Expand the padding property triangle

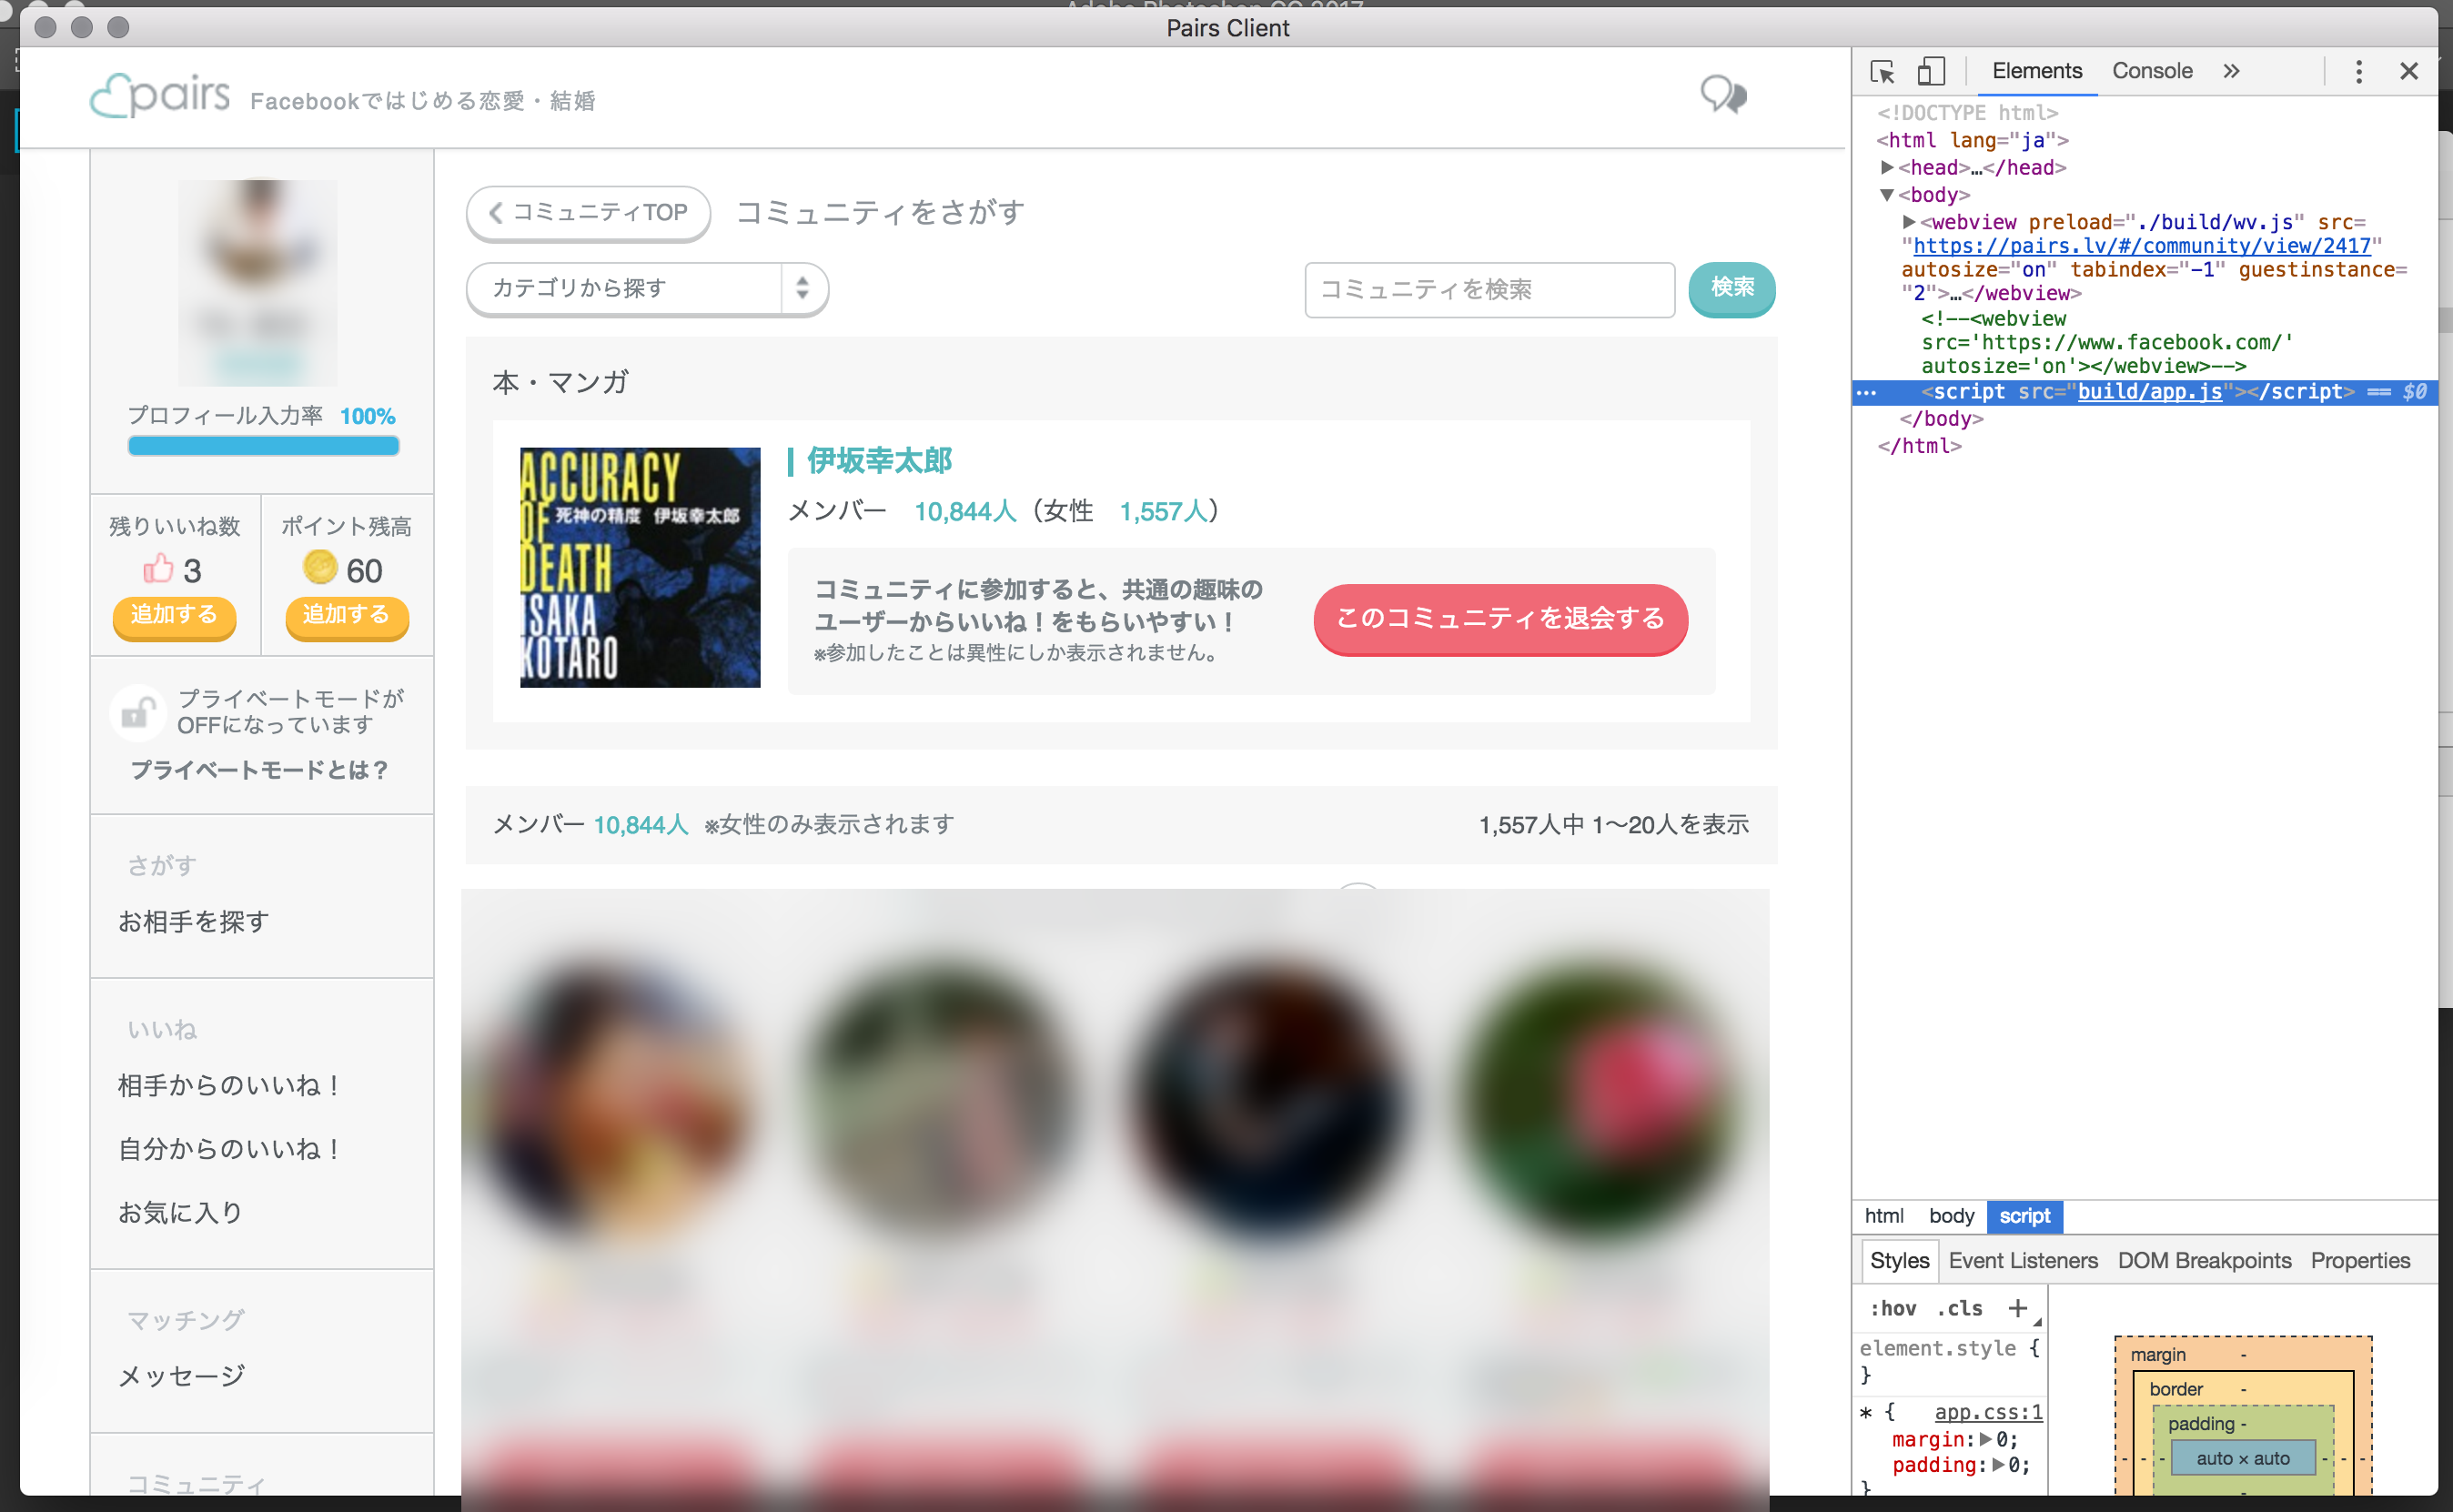[1997, 1465]
